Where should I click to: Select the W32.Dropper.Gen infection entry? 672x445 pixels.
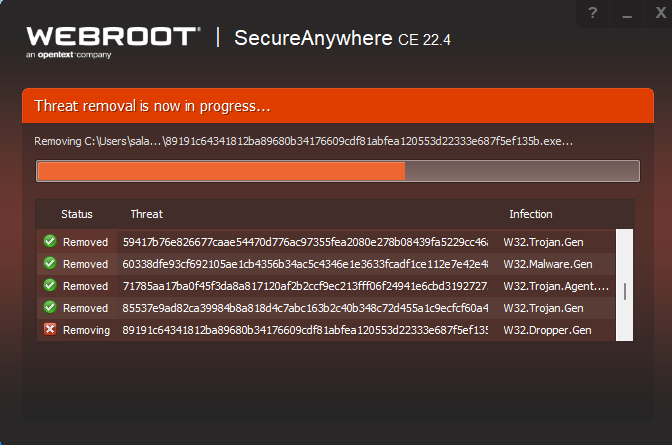point(547,330)
